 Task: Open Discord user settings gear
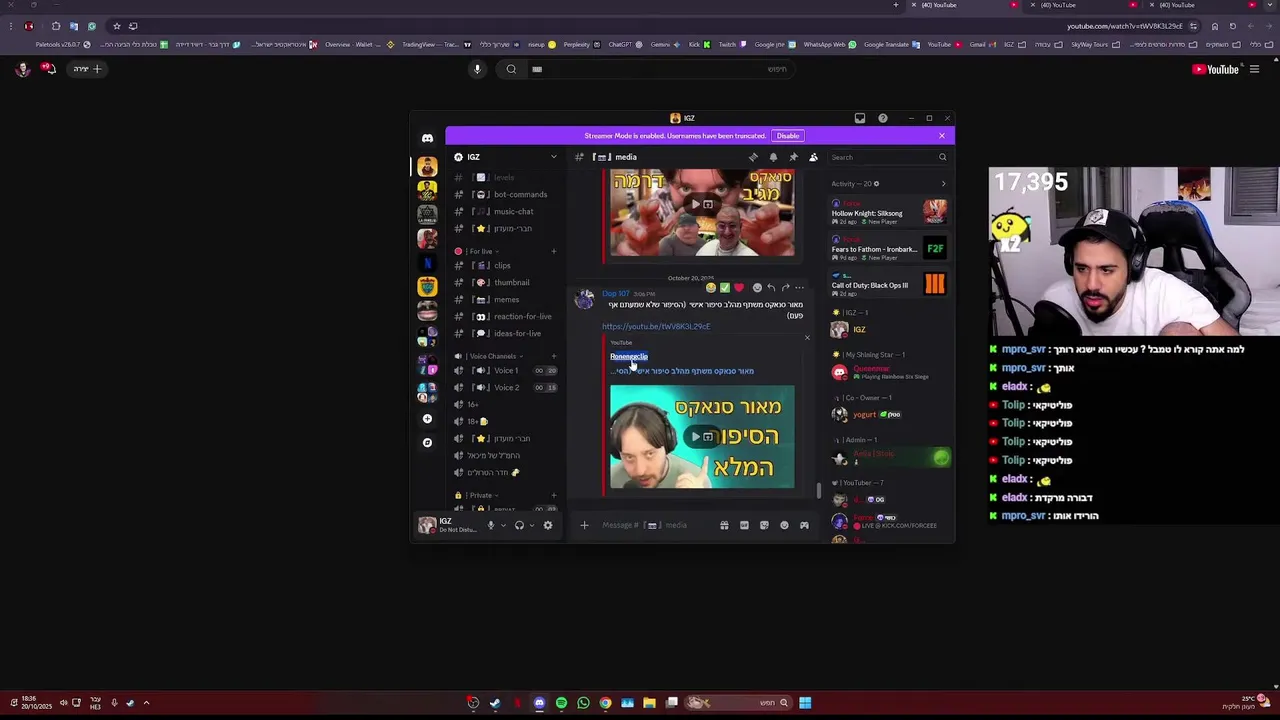pos(548,525)
